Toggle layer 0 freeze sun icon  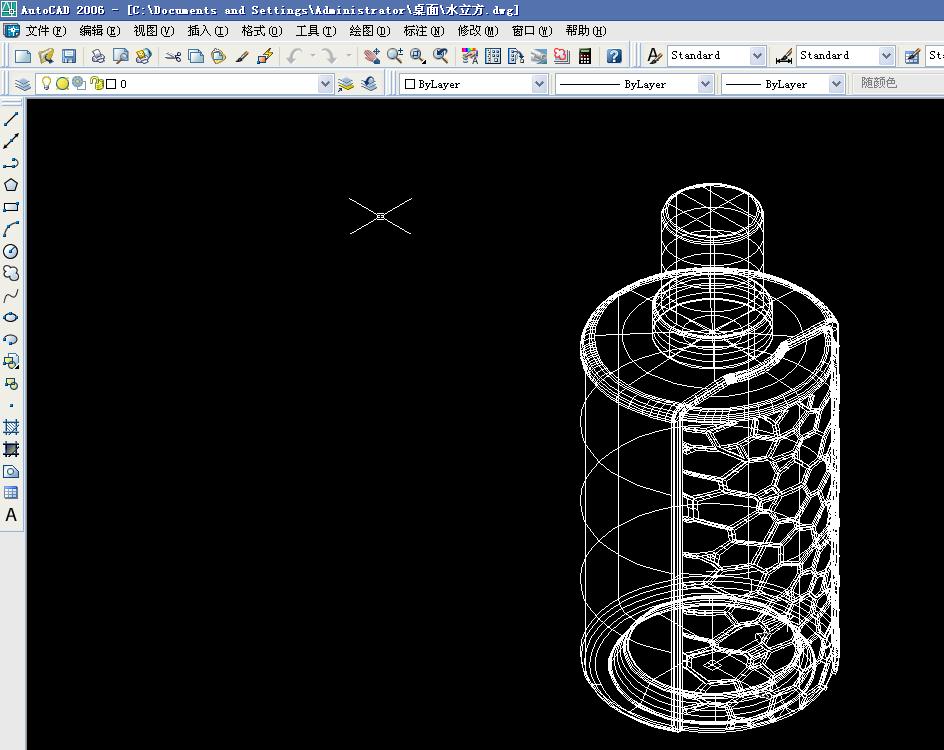point(62,84)
